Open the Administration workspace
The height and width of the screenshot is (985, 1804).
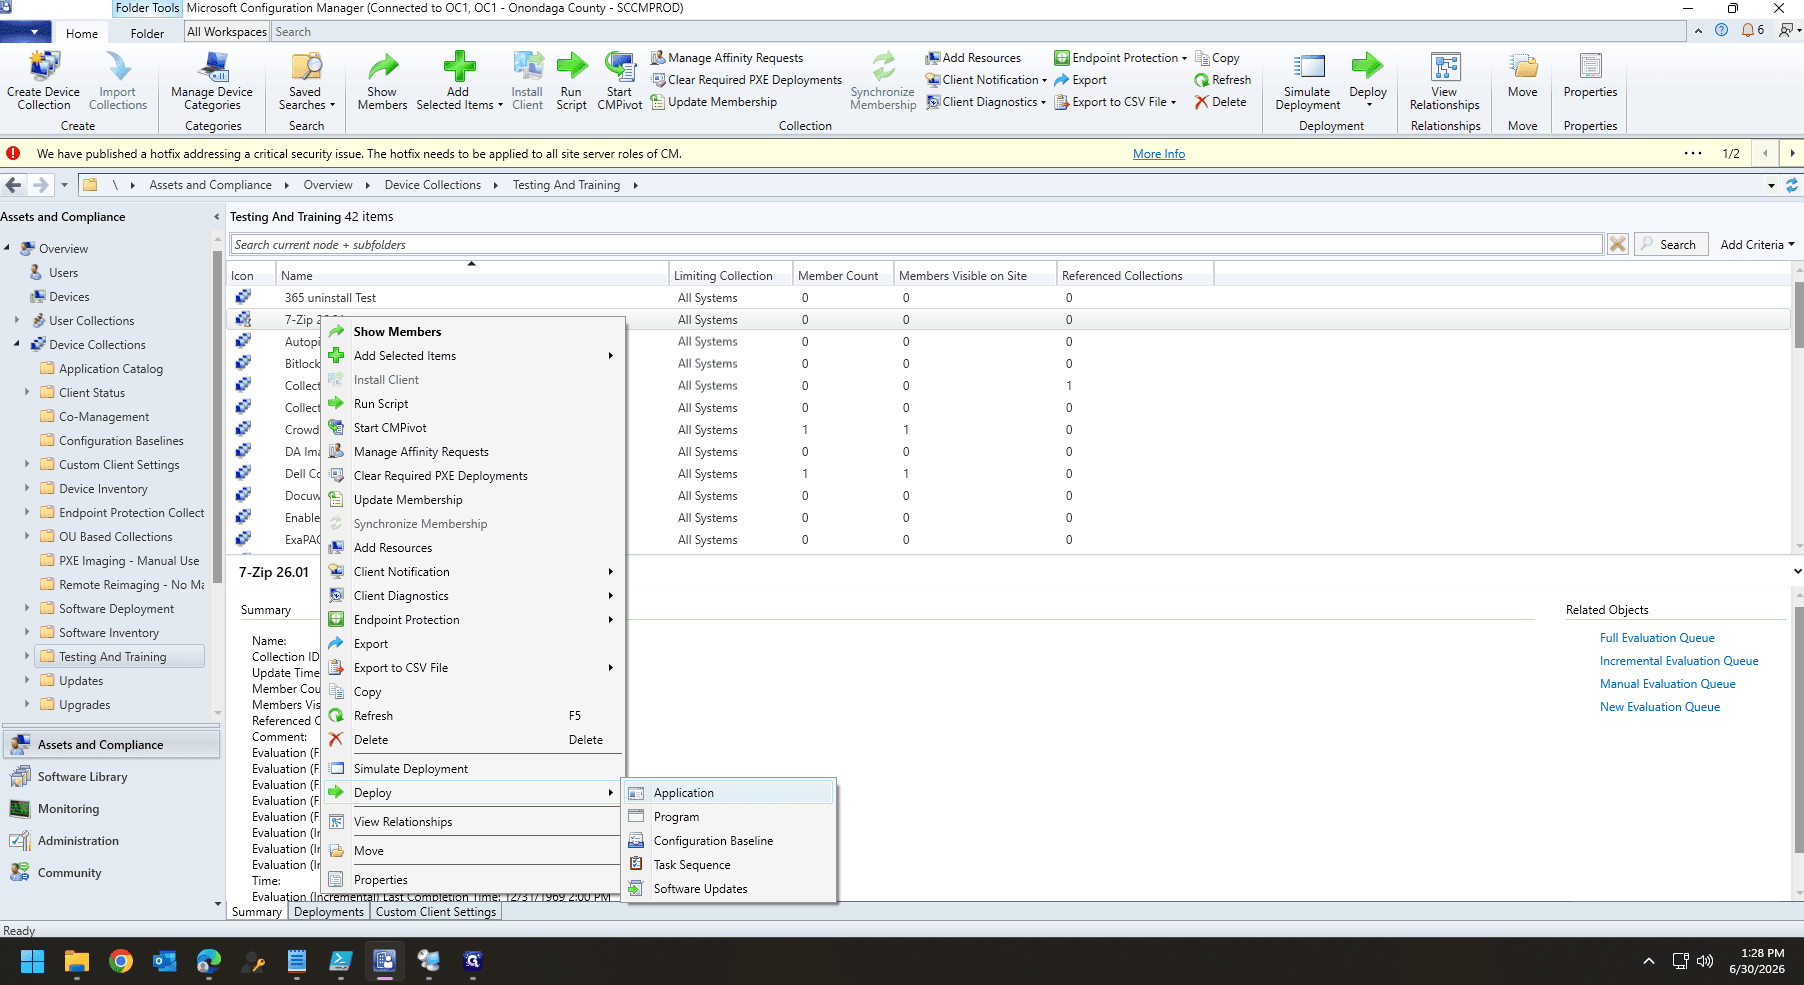pos(112,841)
